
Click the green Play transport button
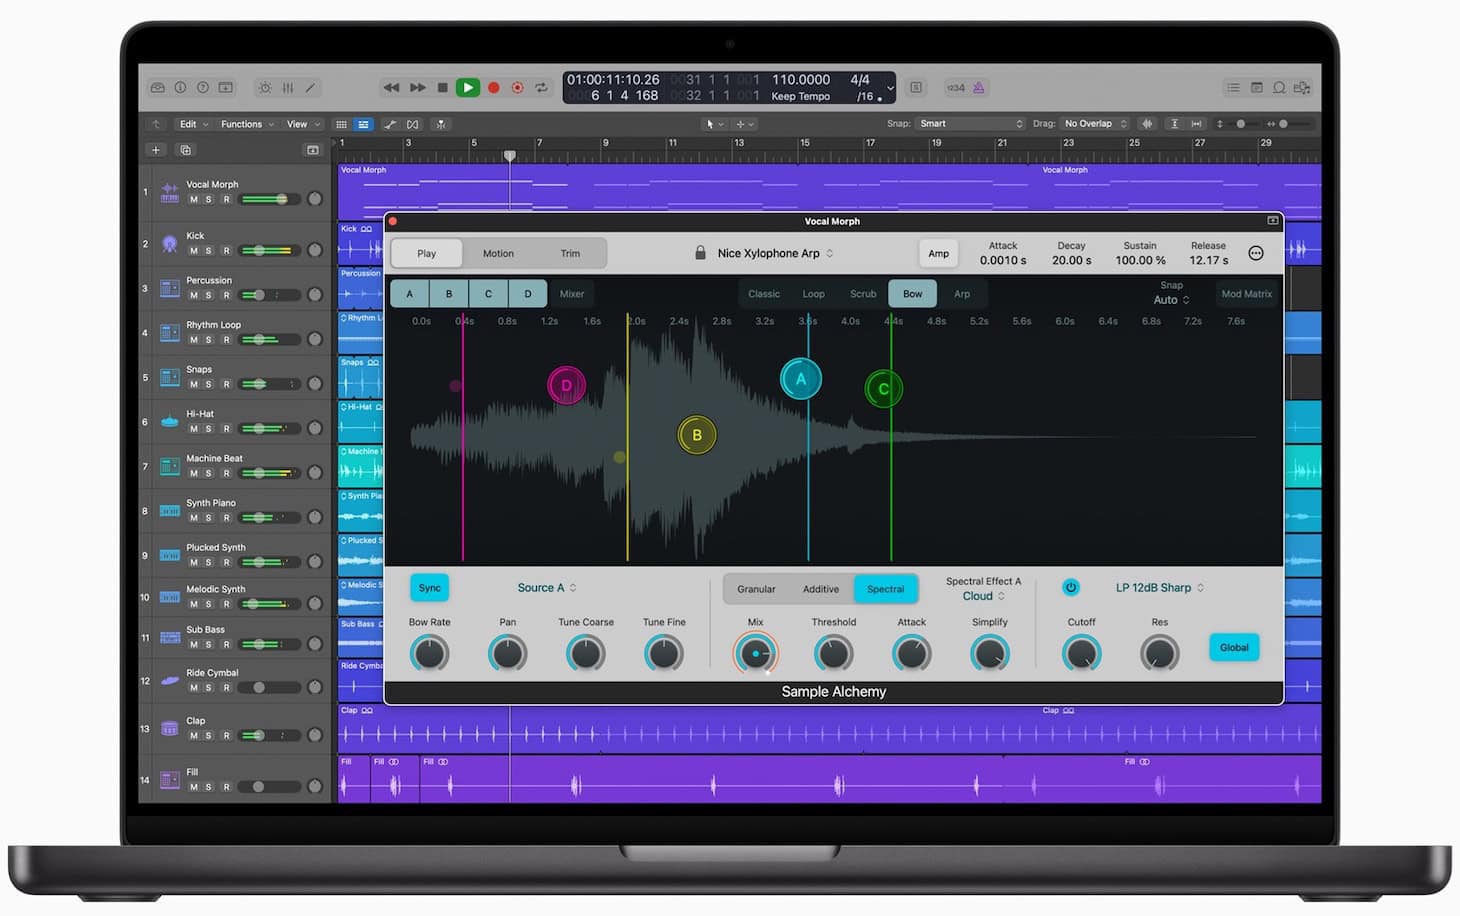(x=467, y=88)
